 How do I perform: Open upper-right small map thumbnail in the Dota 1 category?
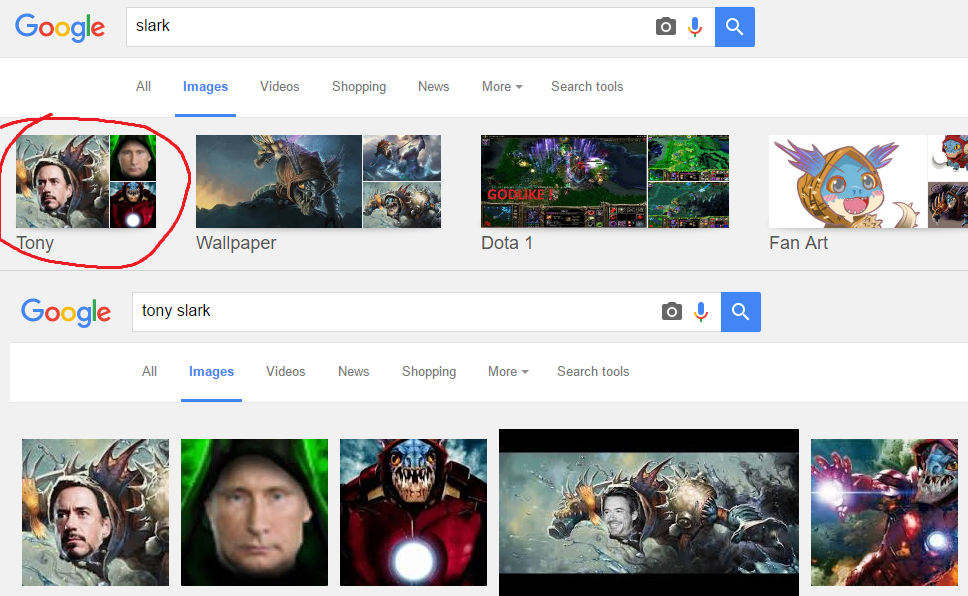(x=688, y=158)
